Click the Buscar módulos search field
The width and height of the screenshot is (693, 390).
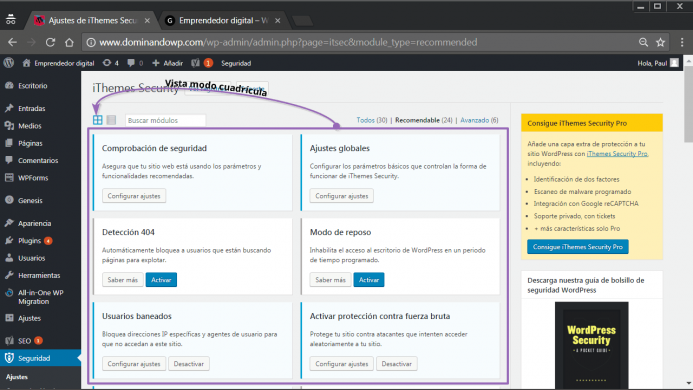pyautogui.click(x=165, y=120)
